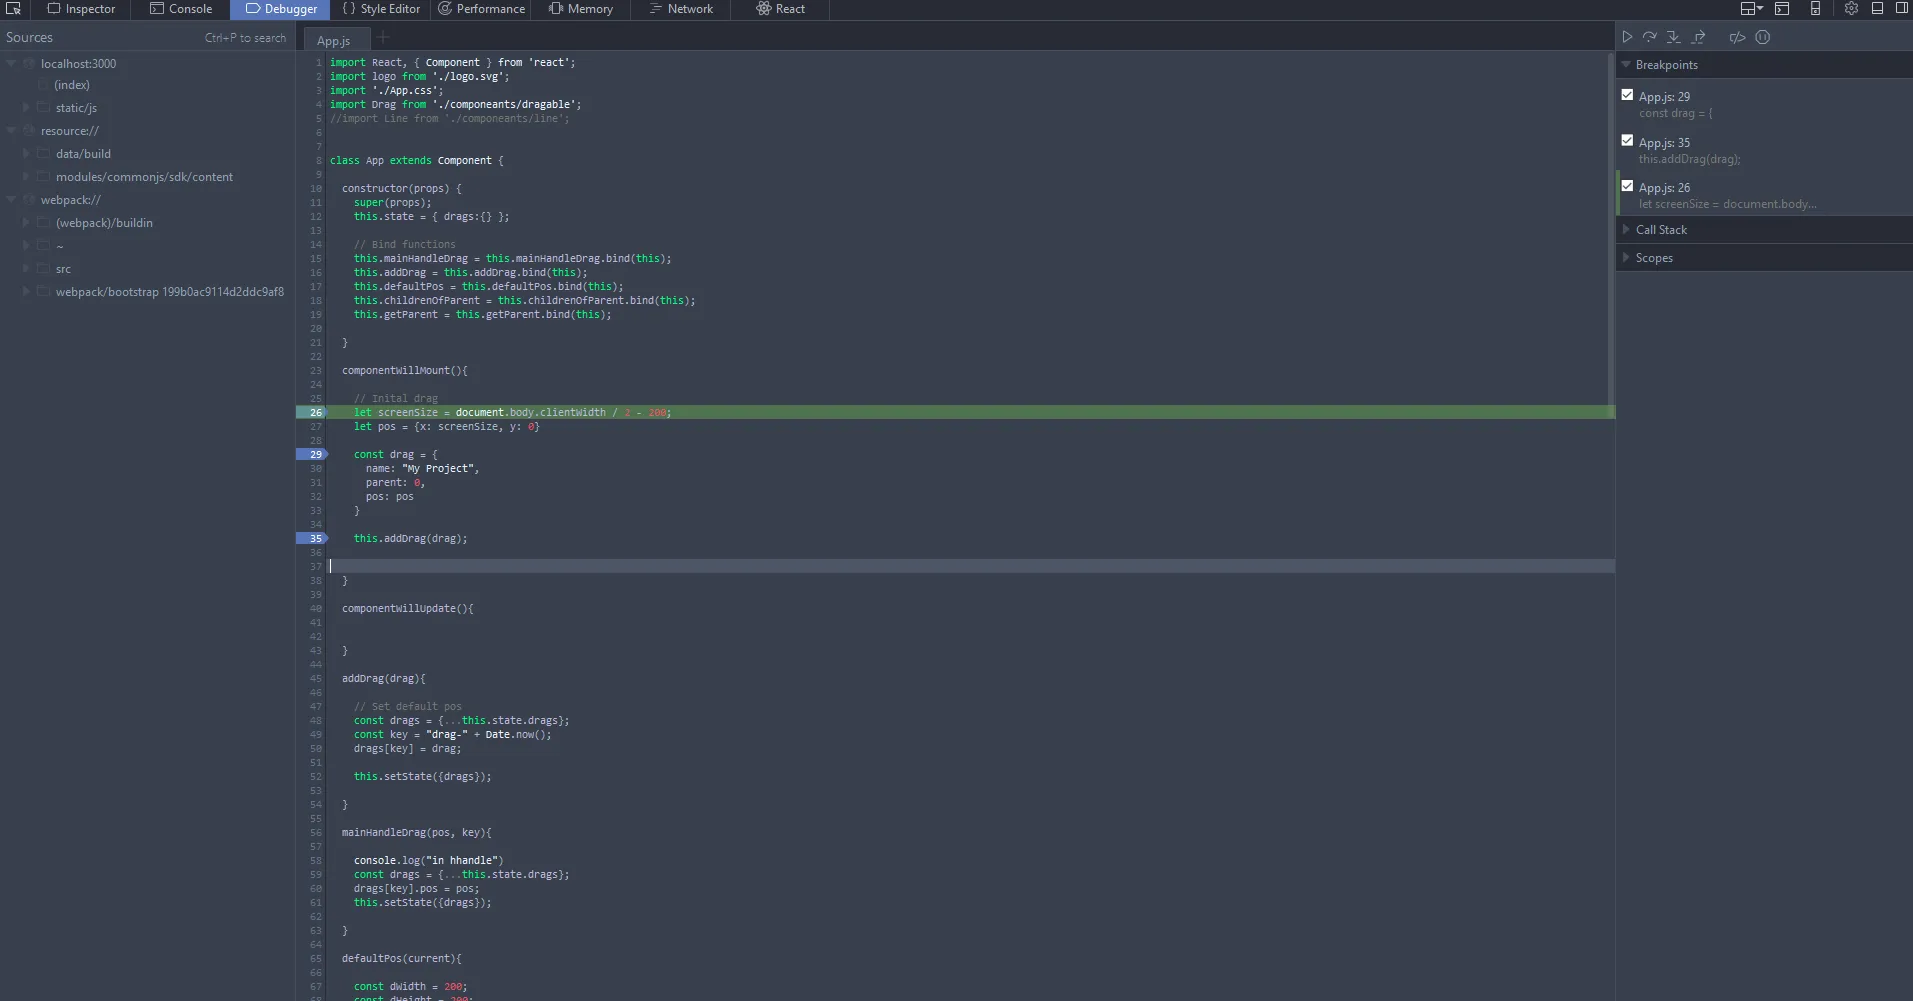
Task: Click the folder icon beside (webpack)/buildin
Action: [44, 222]
